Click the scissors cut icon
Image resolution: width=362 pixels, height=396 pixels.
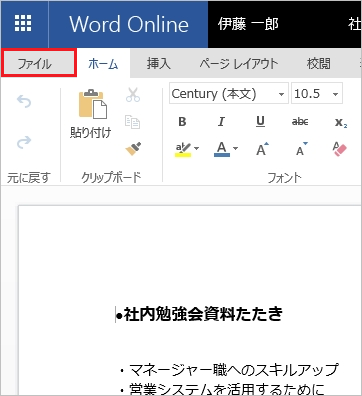click(133, 95)
